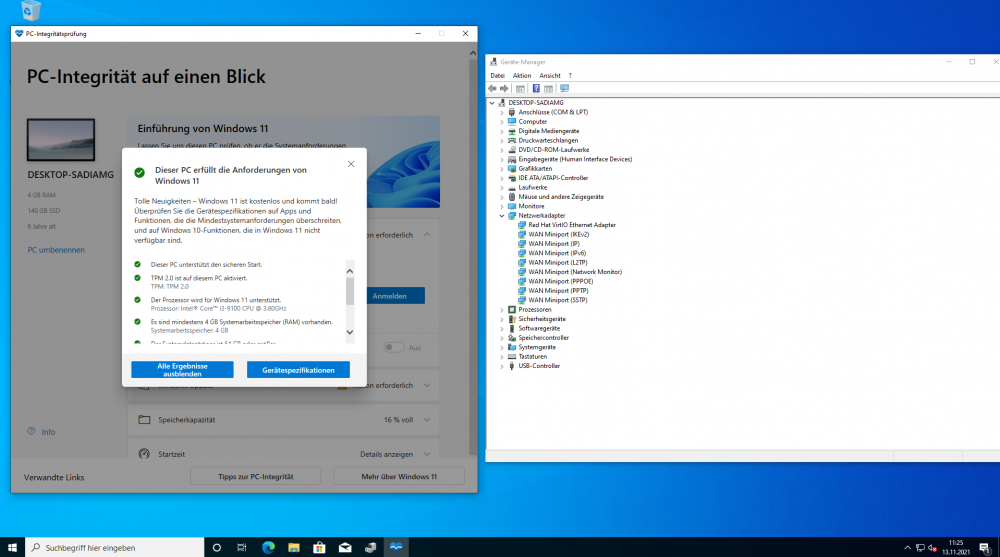
Task: Select the Tastaturen keyboard icon
Action: click(511, 357)
